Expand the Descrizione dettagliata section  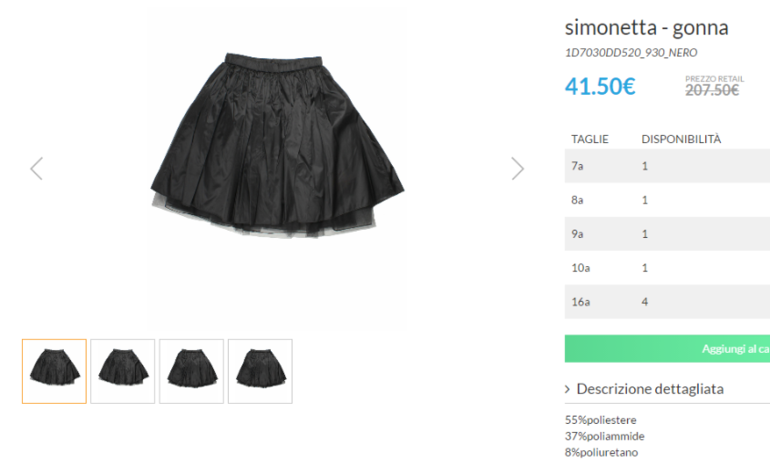(650, 389)
